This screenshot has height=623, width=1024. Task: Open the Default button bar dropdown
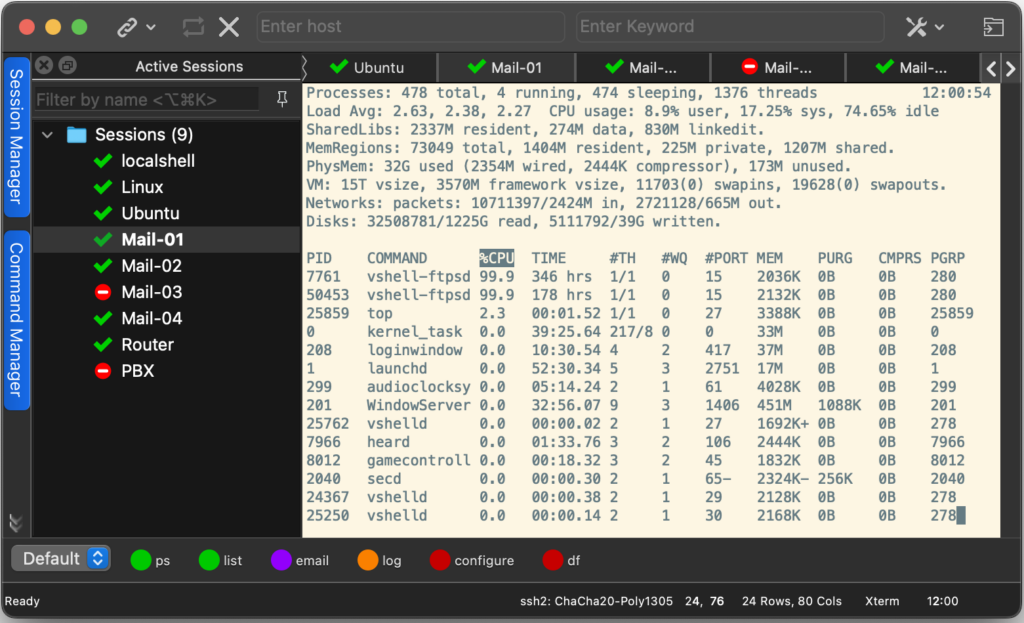point(98,559)
